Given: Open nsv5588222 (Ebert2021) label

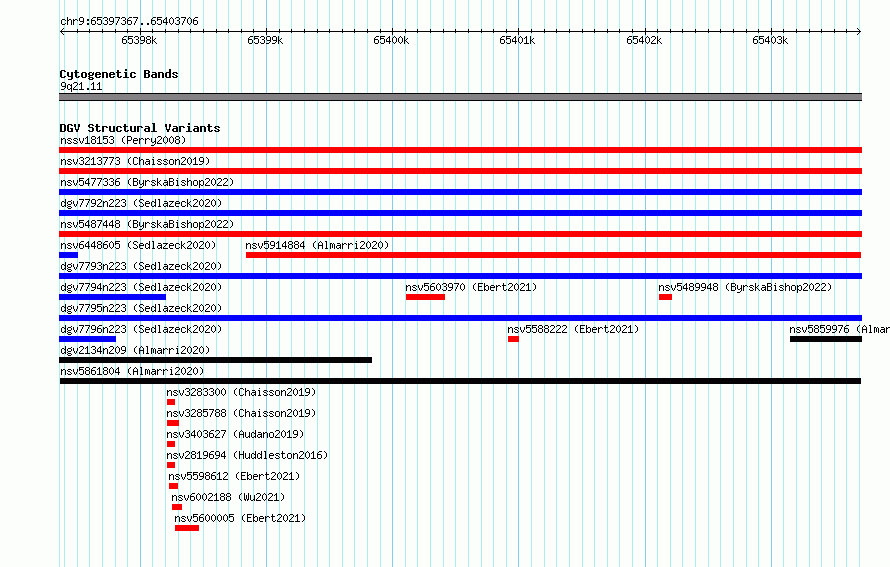Looking at the screenshot, I should 573,329.
